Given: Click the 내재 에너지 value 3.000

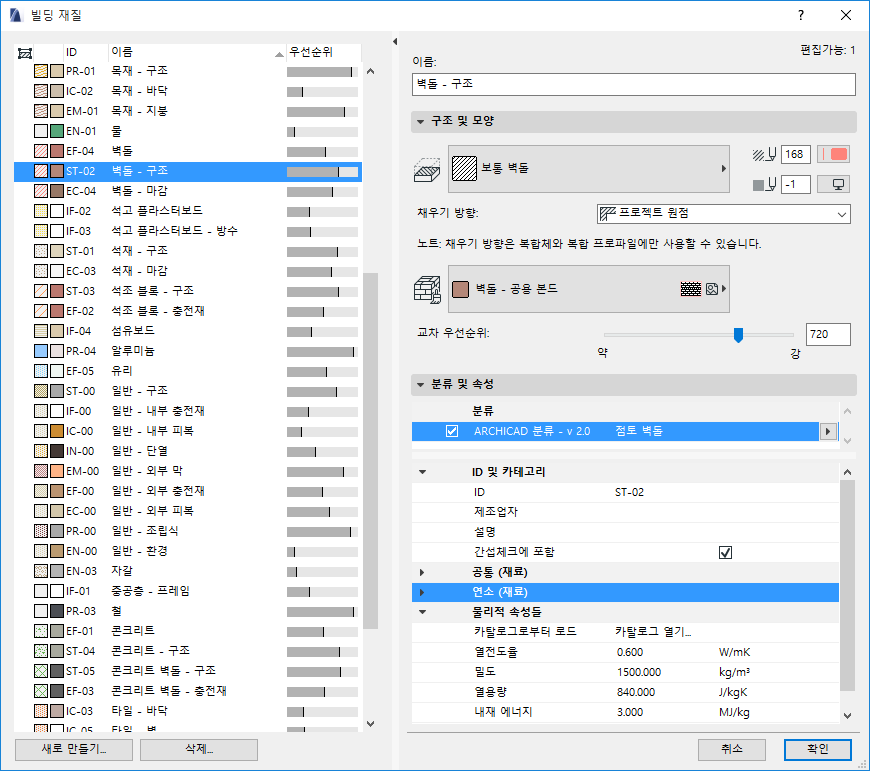Looking at the screenshot, I should (630, 712).
